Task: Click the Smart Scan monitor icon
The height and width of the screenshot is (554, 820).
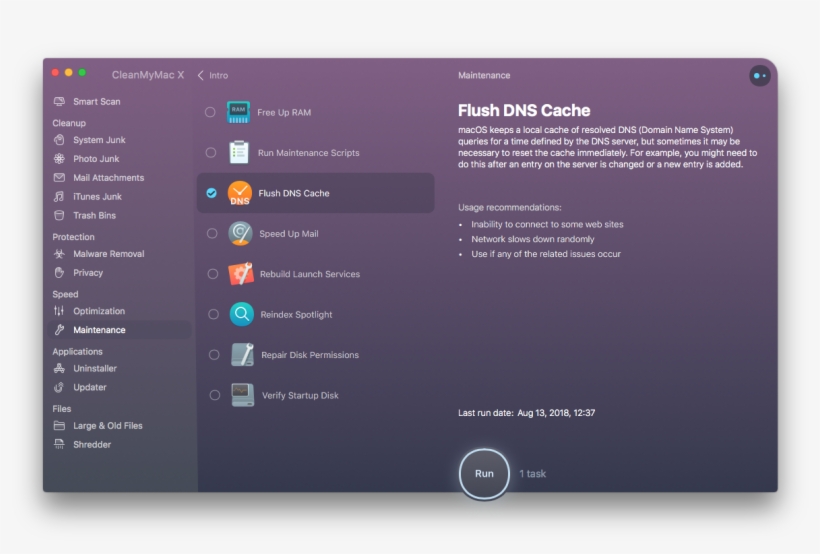Action: [59, 101]
